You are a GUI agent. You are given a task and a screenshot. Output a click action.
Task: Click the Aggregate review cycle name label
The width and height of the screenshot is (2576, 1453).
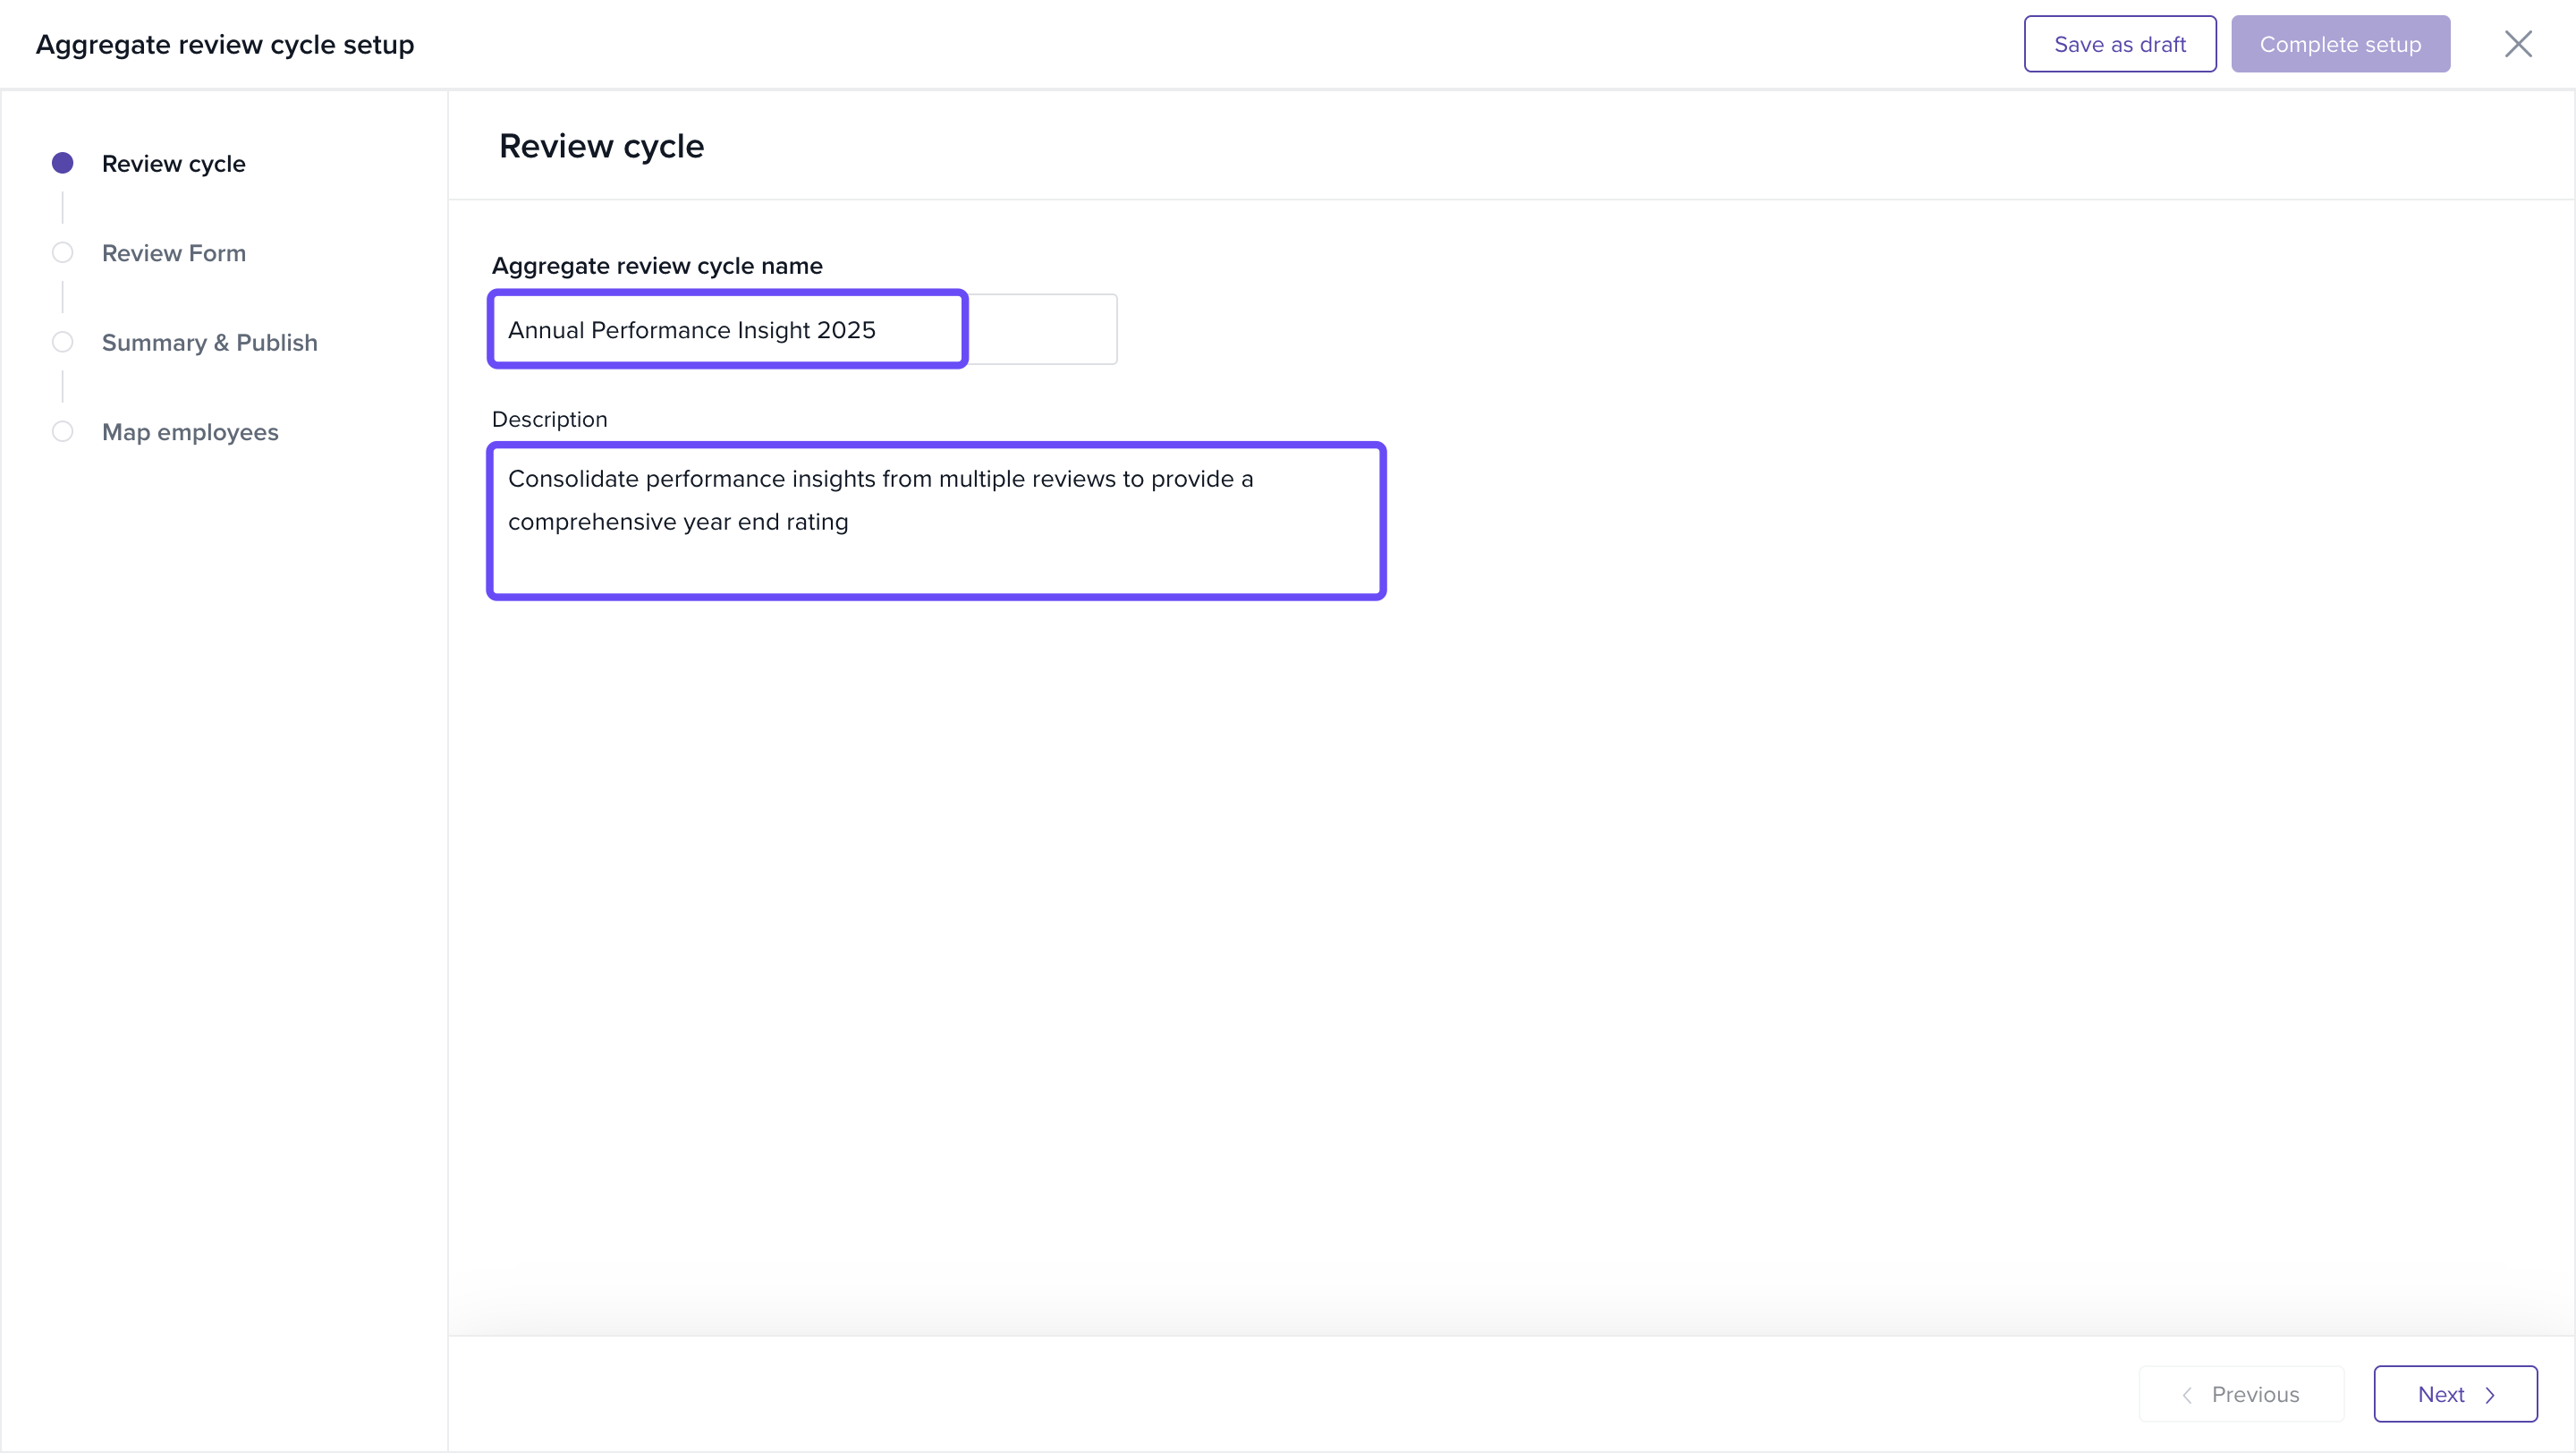coord(656,266)
